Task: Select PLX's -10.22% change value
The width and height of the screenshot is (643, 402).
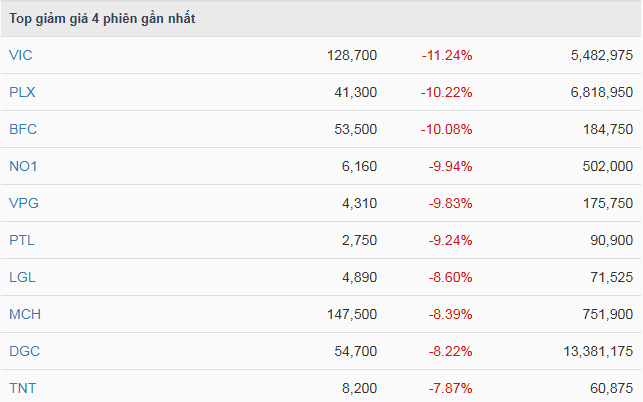Action: coord(446,92)
